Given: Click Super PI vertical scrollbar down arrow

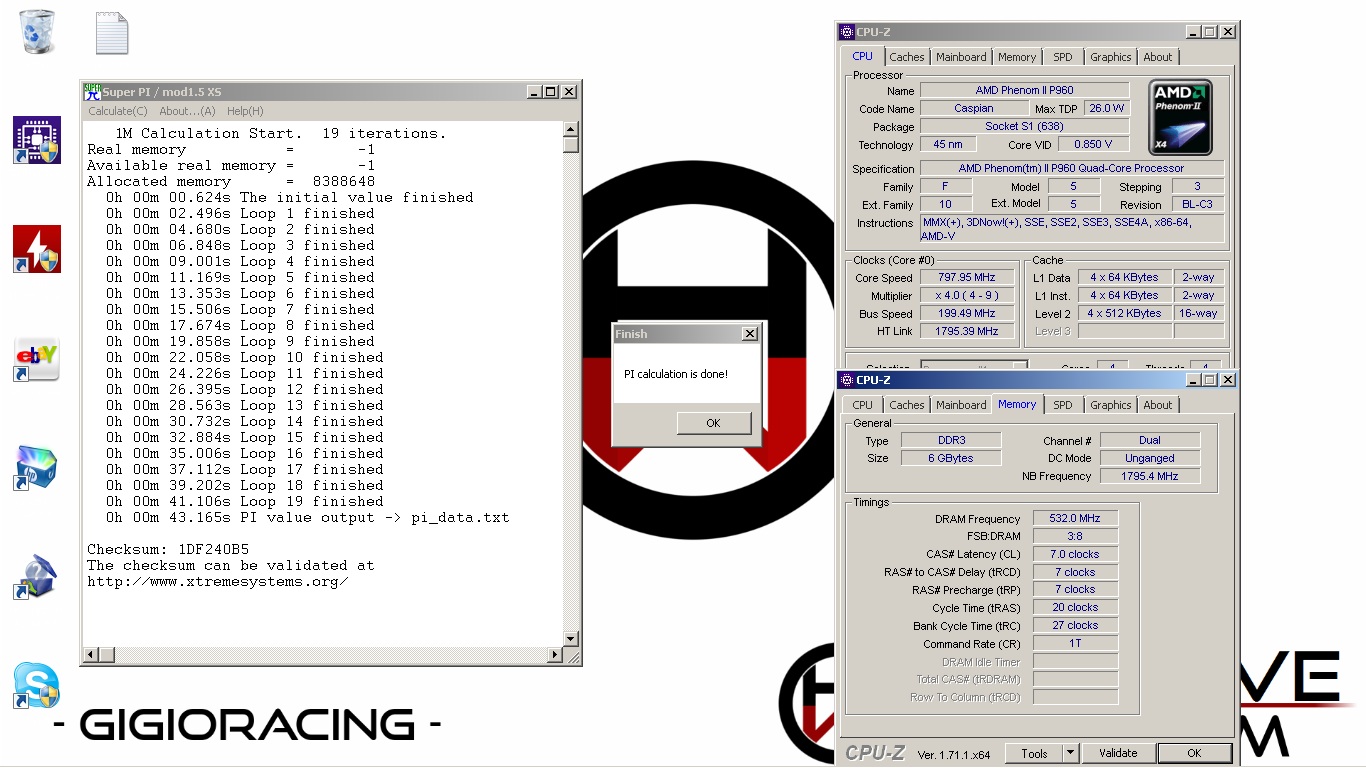Looking at the screenshot, I should click(x=570, y=639).
